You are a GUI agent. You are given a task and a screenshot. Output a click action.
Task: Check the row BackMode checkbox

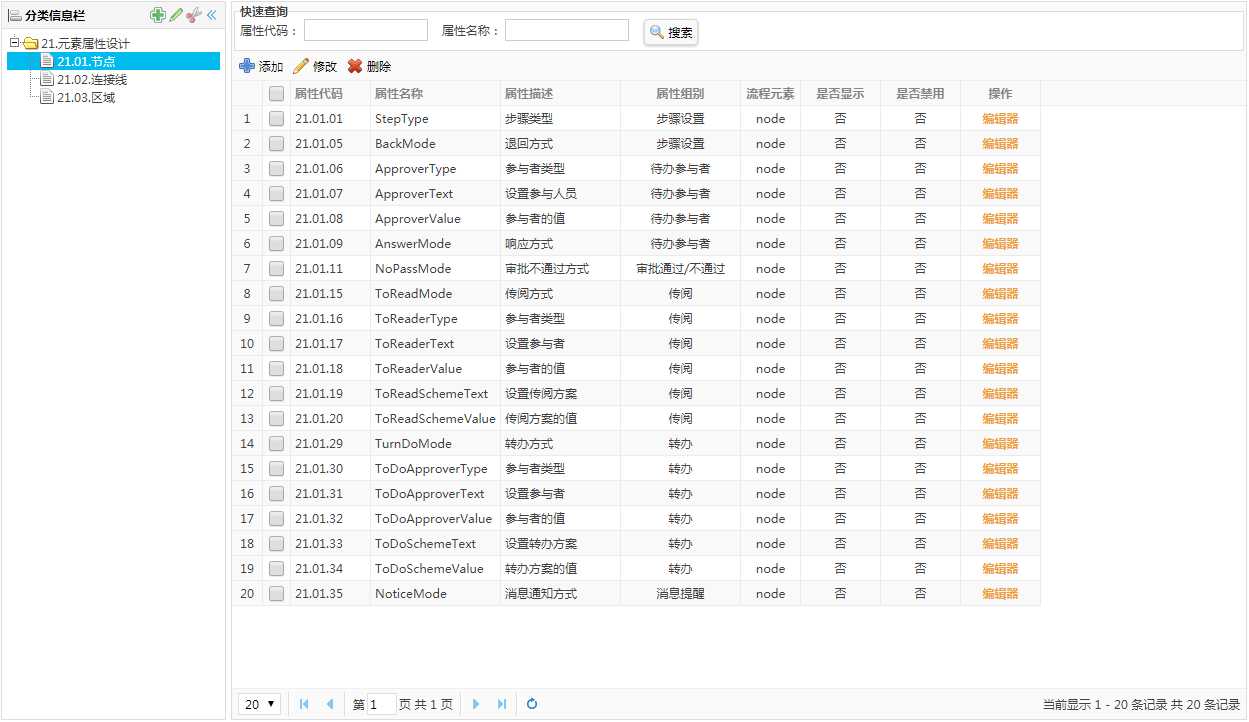tap(277, 144)
